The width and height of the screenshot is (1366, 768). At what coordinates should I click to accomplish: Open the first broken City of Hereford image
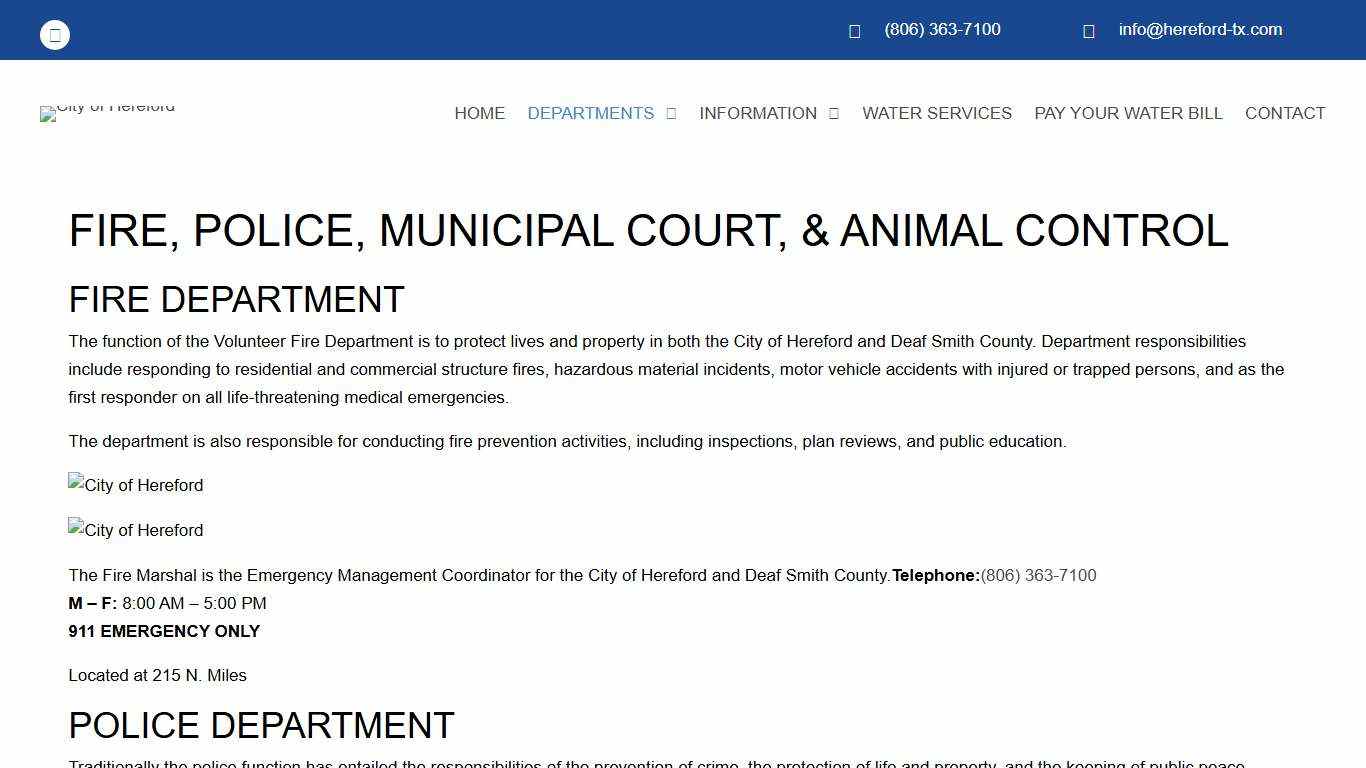(x=136, y=485)
